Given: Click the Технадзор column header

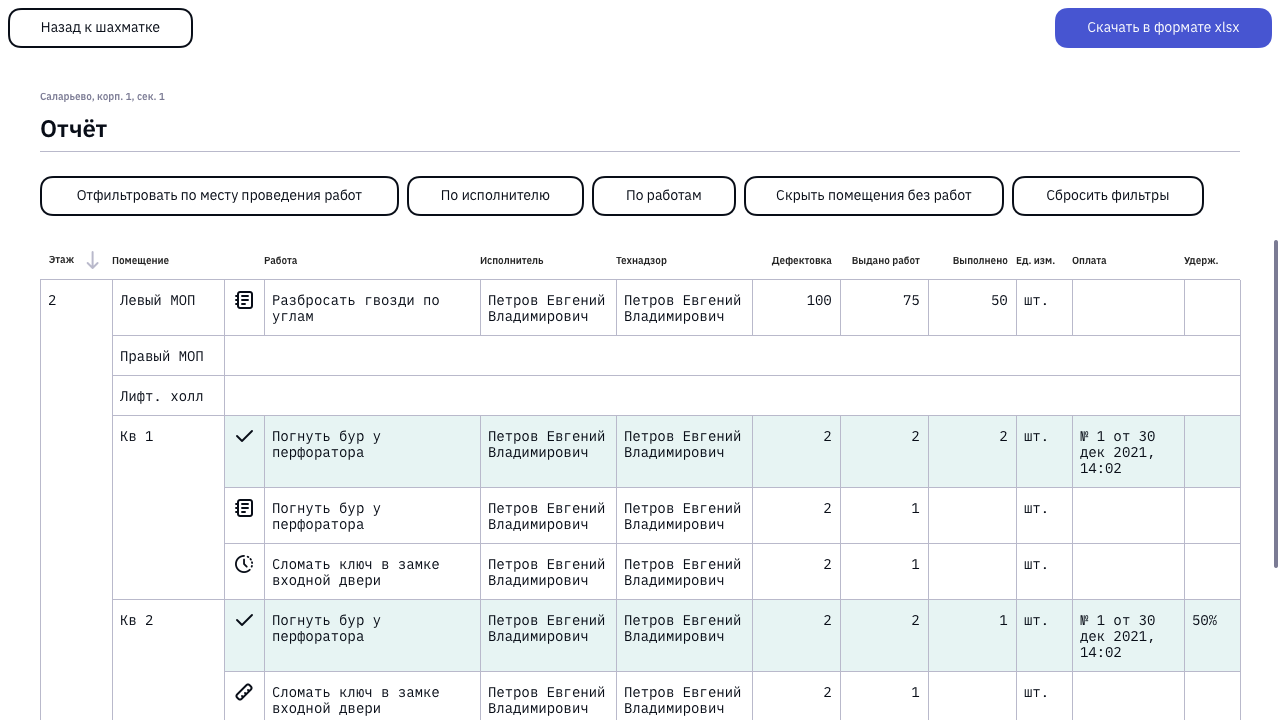Looking at the screenshot, I should pos(641,261).
